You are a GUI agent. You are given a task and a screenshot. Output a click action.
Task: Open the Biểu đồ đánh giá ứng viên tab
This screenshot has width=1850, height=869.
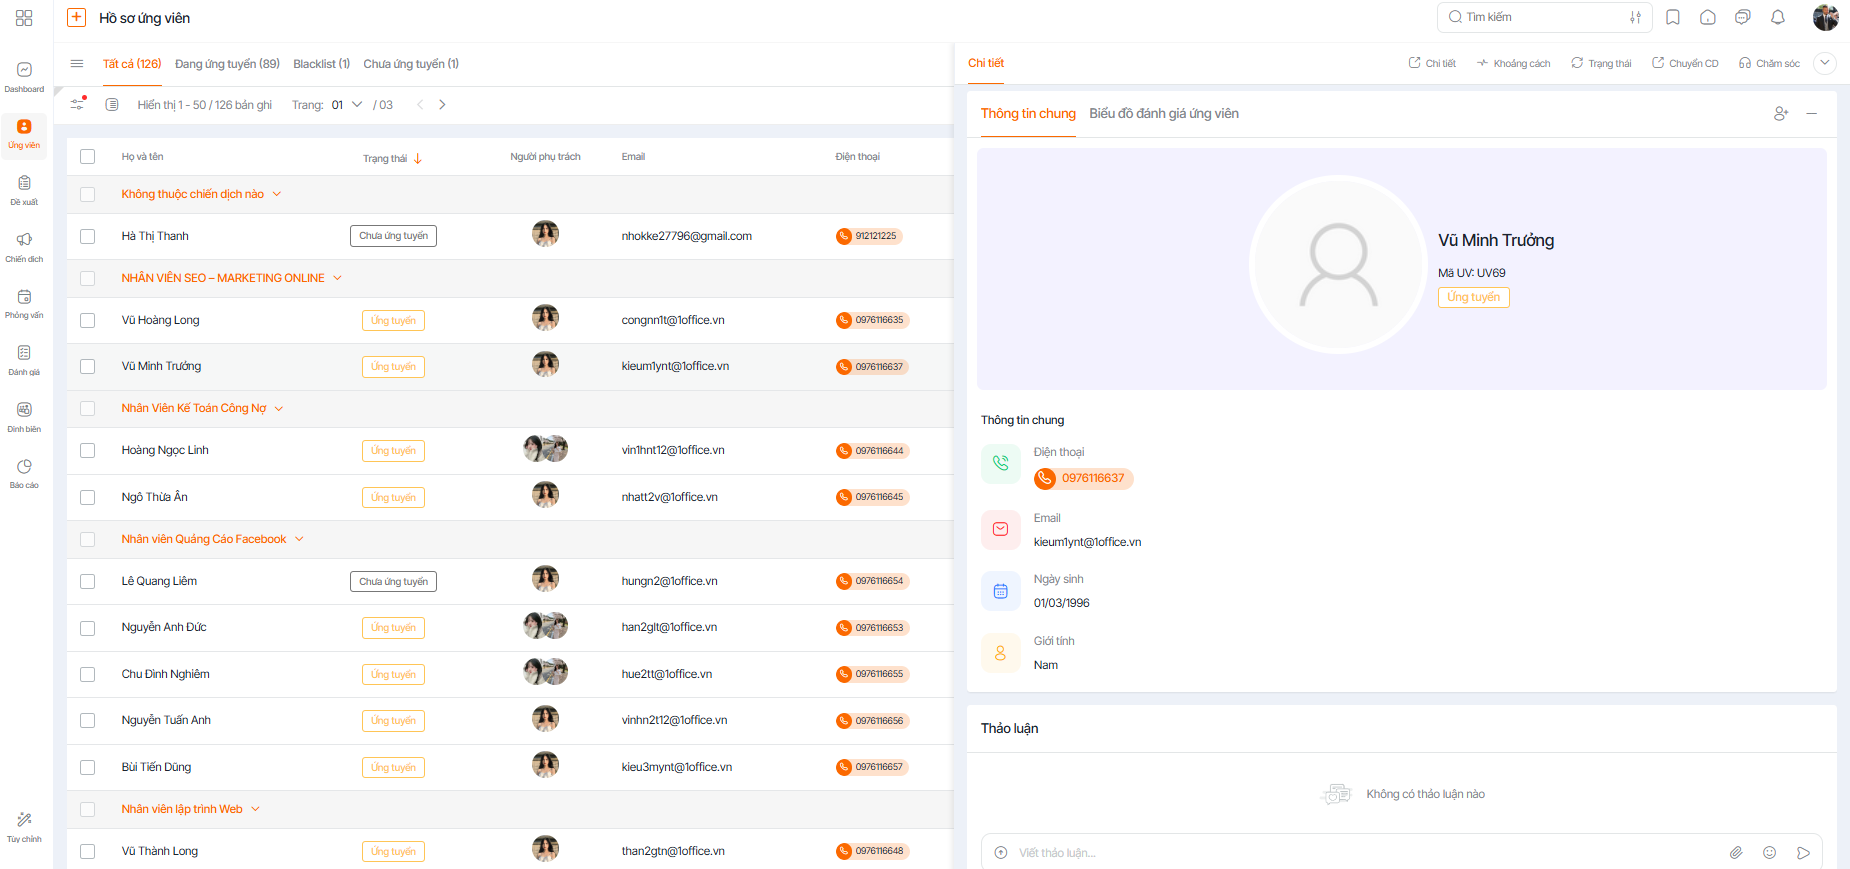pos(1164,114)
